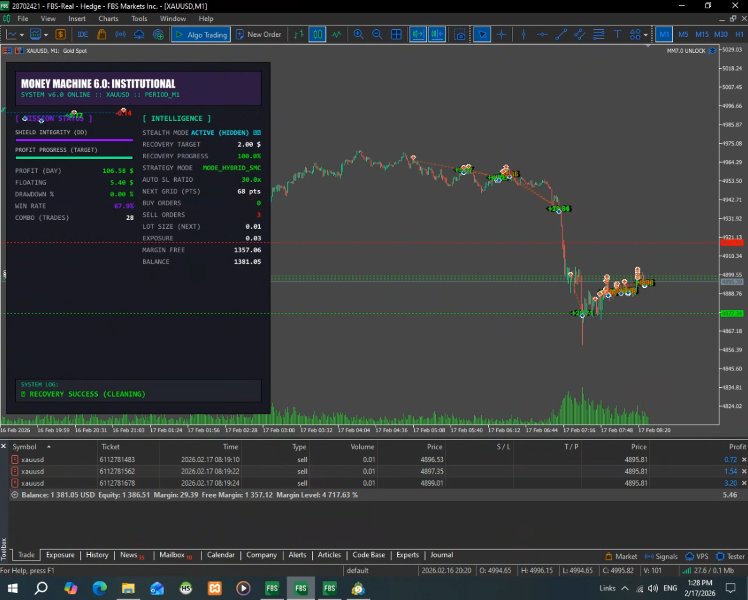748x600 pixels.
Task: Expand the profiles dropdown arrow
Action: click(x=46, y=35)
